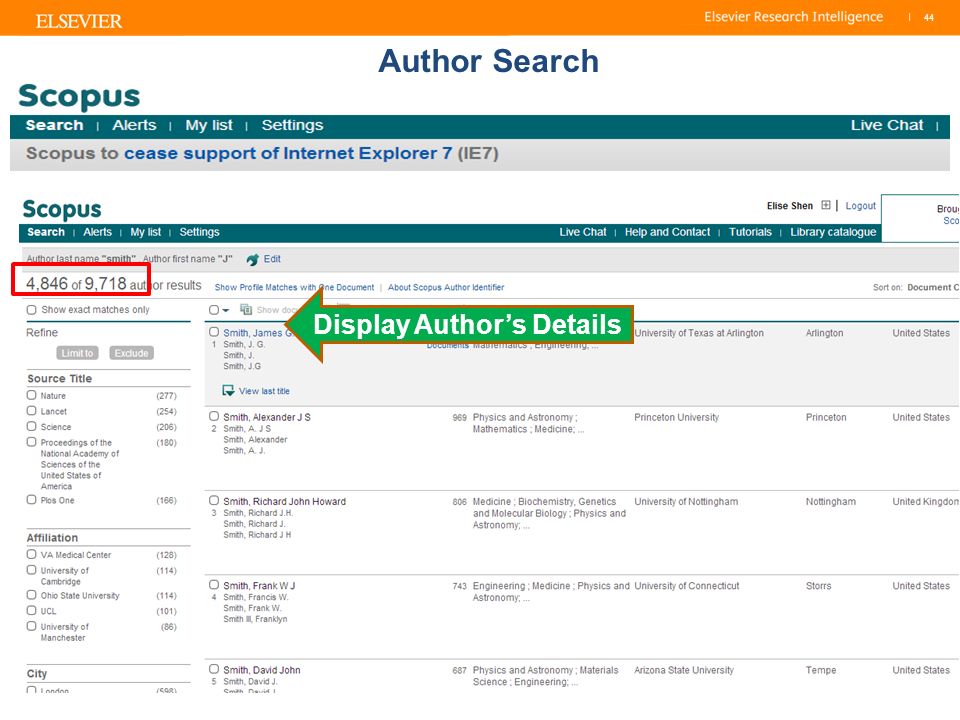Click the Edit search link
The image size is (960, 720).
(272, 259)
